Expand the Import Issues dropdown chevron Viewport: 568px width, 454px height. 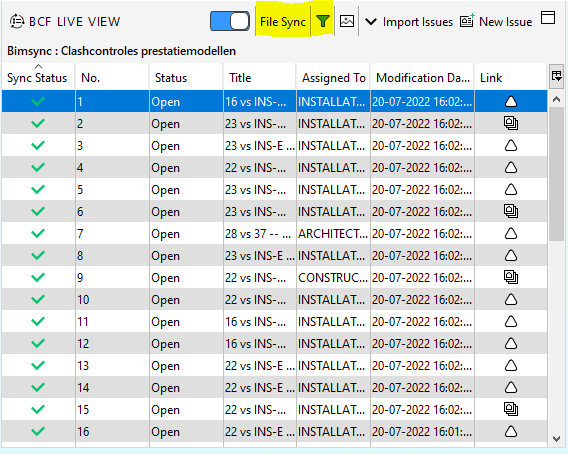371,22
